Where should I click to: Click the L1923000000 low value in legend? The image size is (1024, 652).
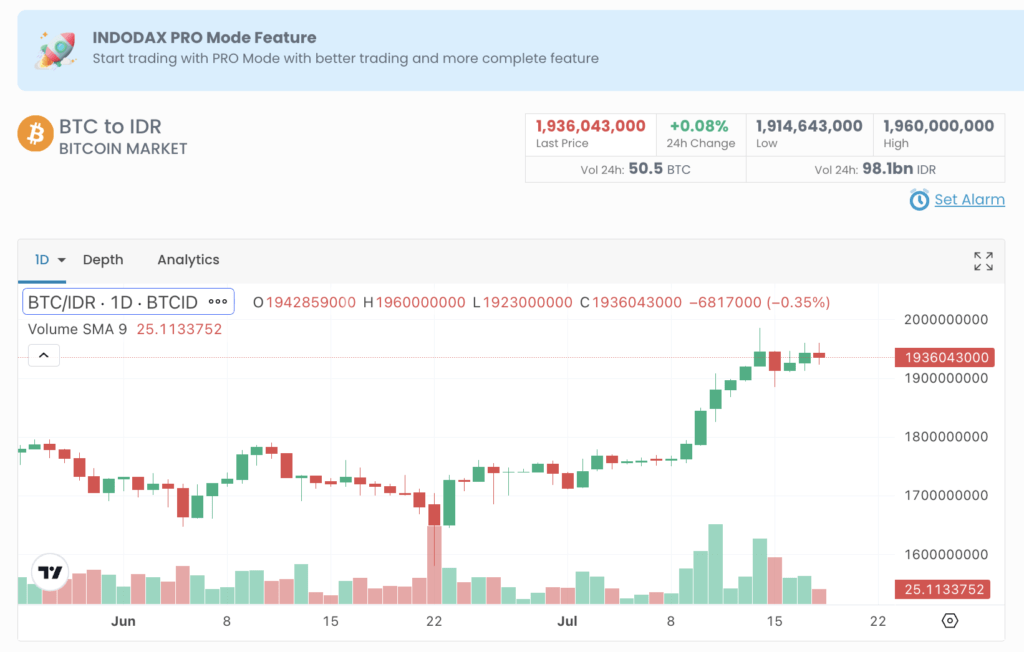click(522, 302)
